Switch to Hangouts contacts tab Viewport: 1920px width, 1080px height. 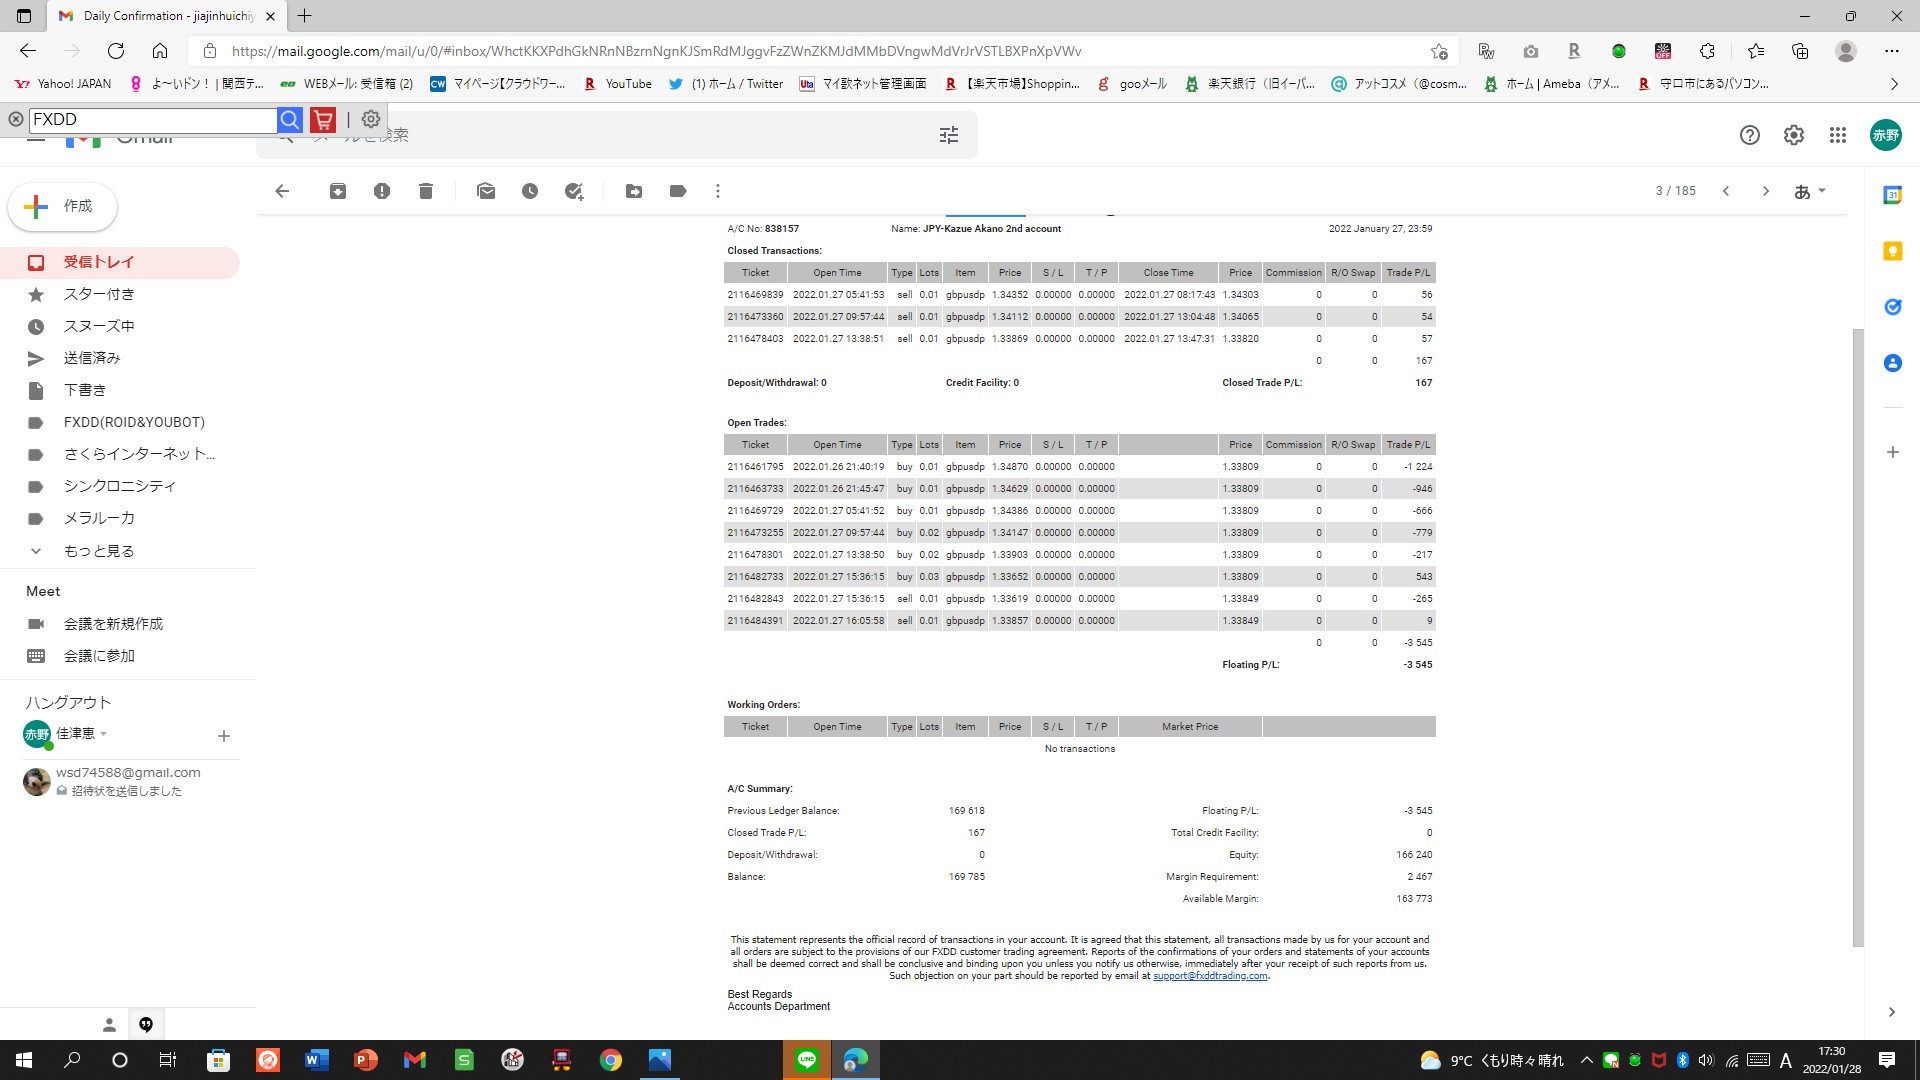(110, 1025)
